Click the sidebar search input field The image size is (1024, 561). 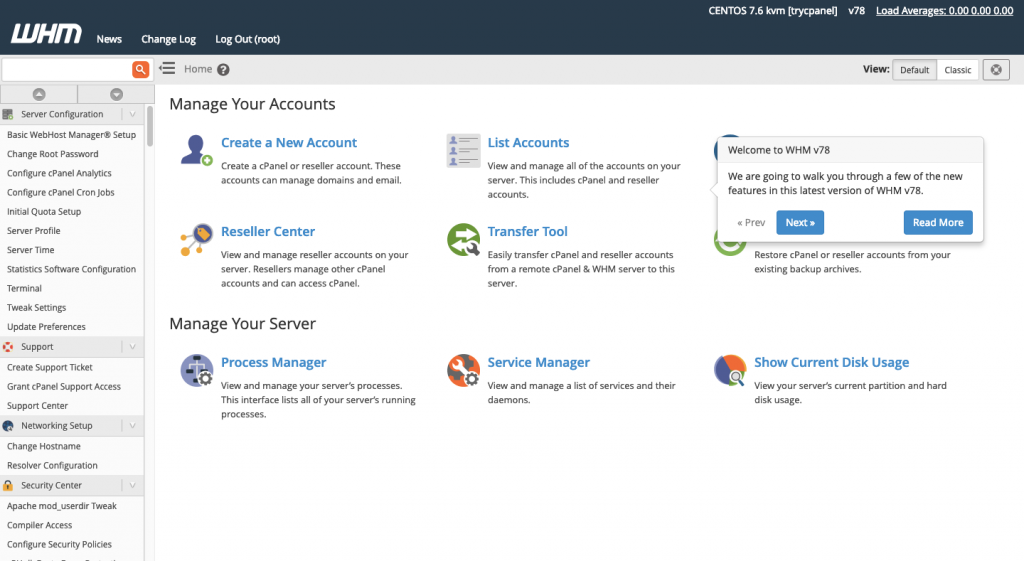pyautogui.click(x=67, y=69)
